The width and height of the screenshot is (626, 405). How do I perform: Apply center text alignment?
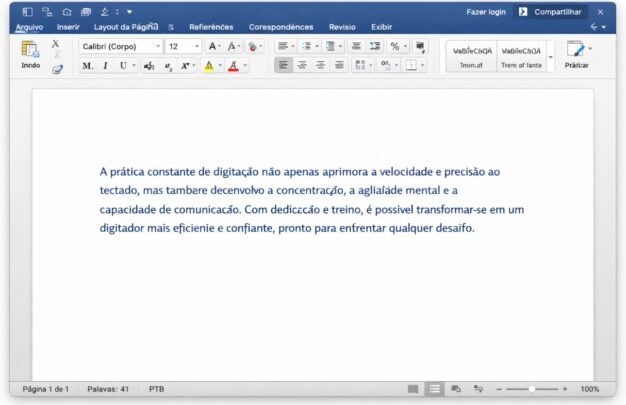coord(301,65)
